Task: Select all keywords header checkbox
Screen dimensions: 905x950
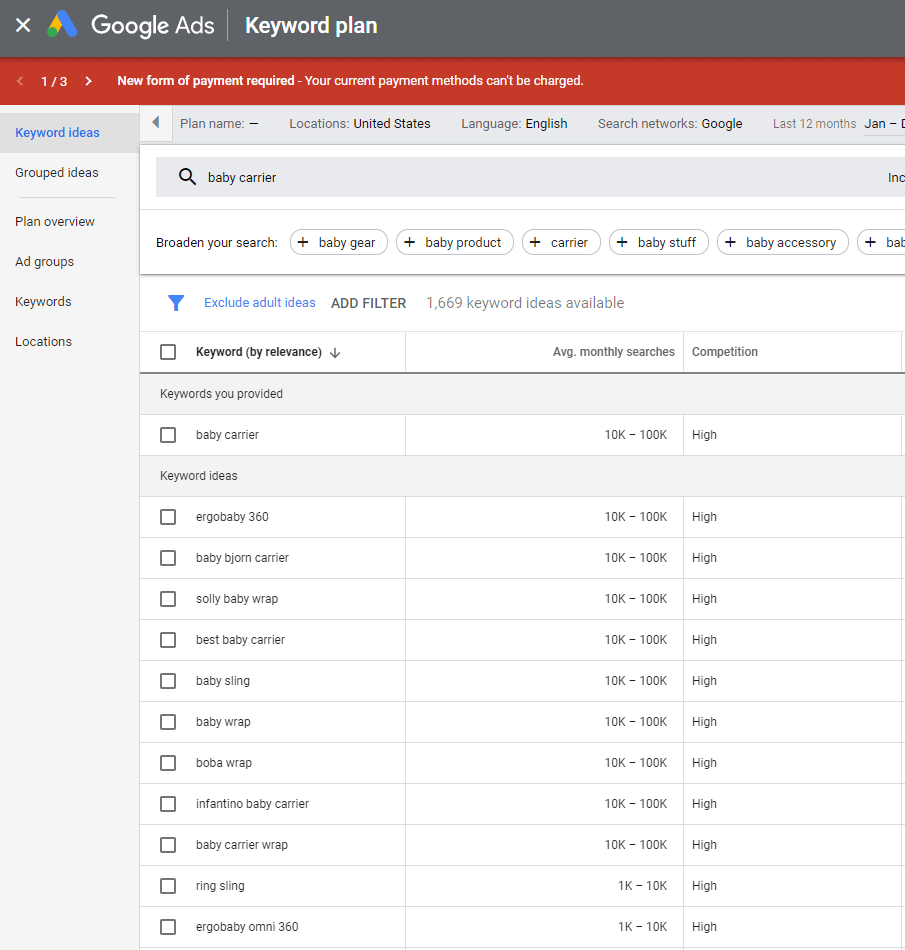Action: [168, 352]
